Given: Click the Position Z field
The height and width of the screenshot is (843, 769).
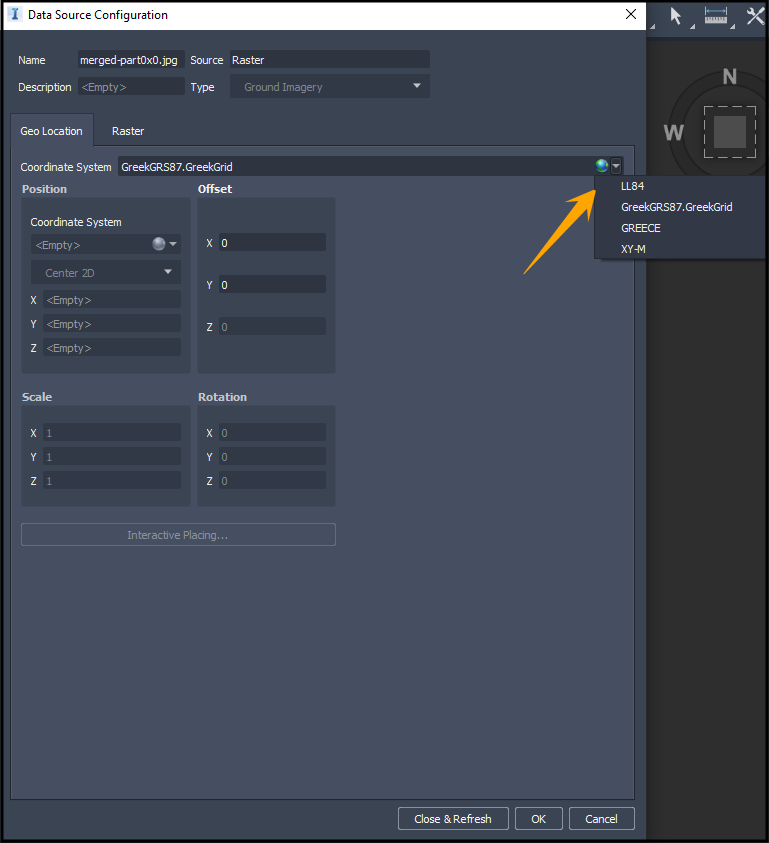Looking at the screenshot, I should coord(112,348).
